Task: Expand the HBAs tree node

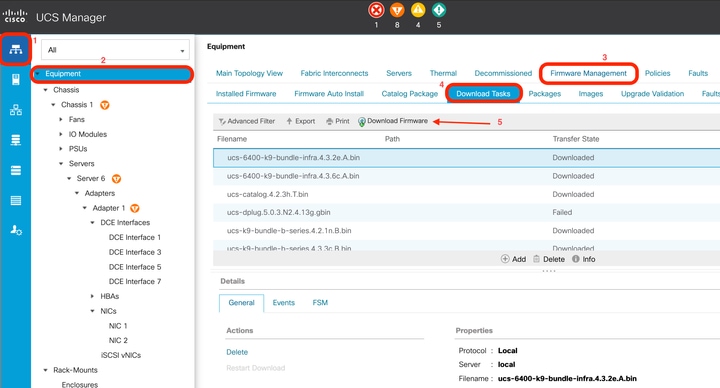Action: point(93,296)
